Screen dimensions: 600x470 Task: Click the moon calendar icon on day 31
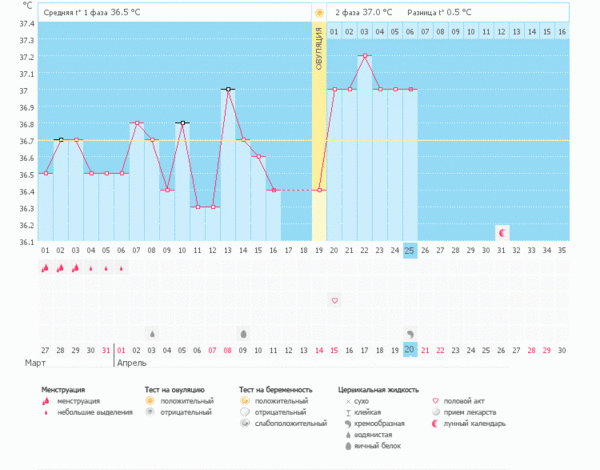[x=503, y=232]
